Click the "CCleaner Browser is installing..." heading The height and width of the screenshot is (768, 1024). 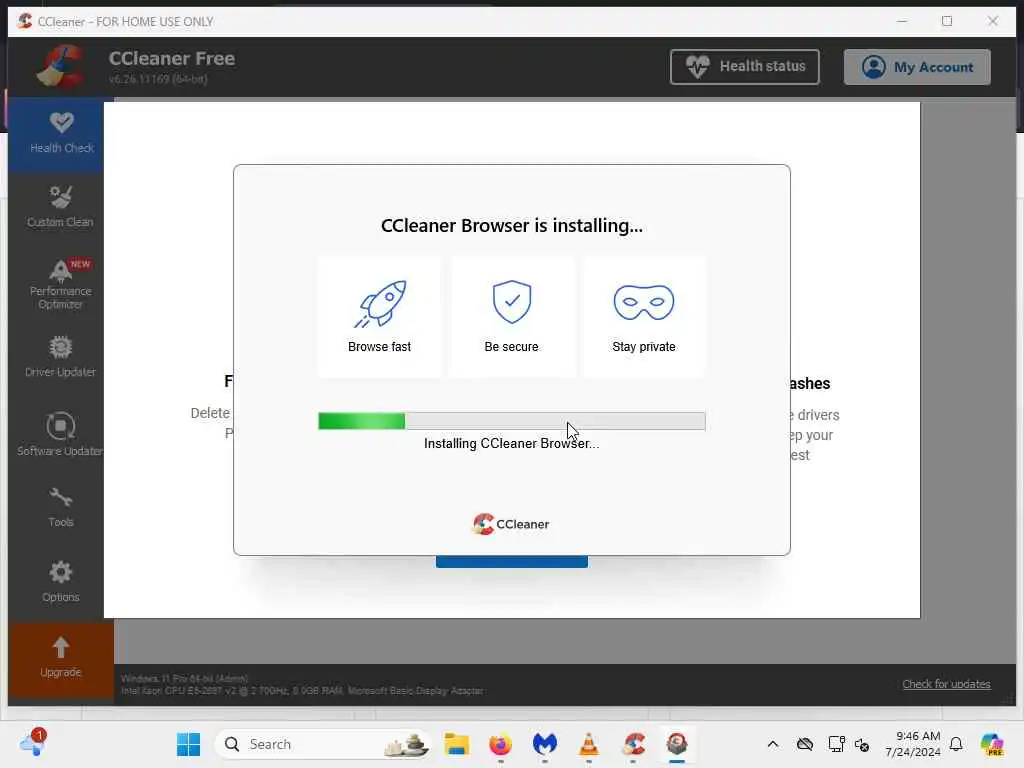pos(512,226)
